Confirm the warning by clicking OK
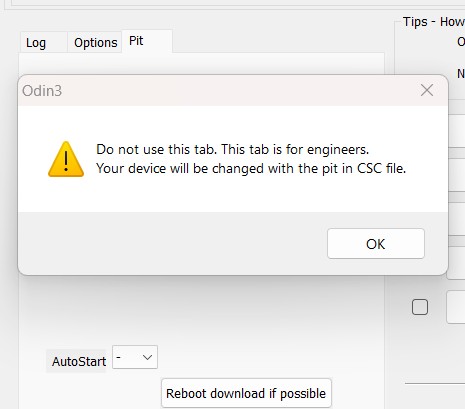This screenshot has height=409, width=465. [376, 244]
